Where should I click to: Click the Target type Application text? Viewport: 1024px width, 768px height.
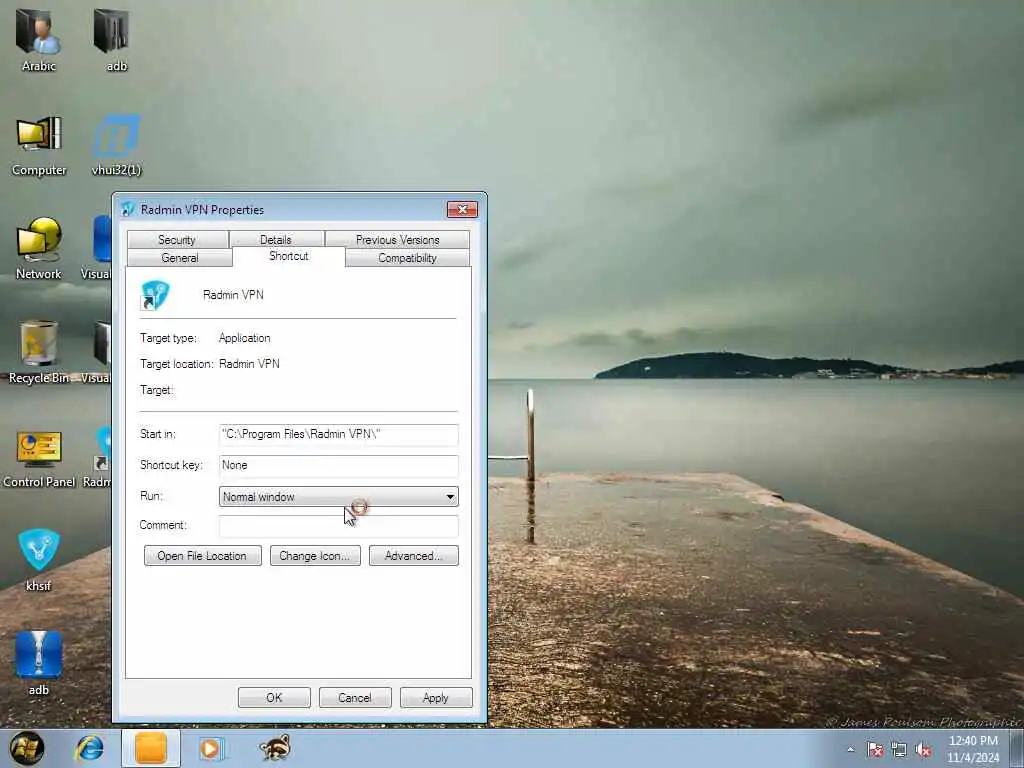tap(244, 338)
